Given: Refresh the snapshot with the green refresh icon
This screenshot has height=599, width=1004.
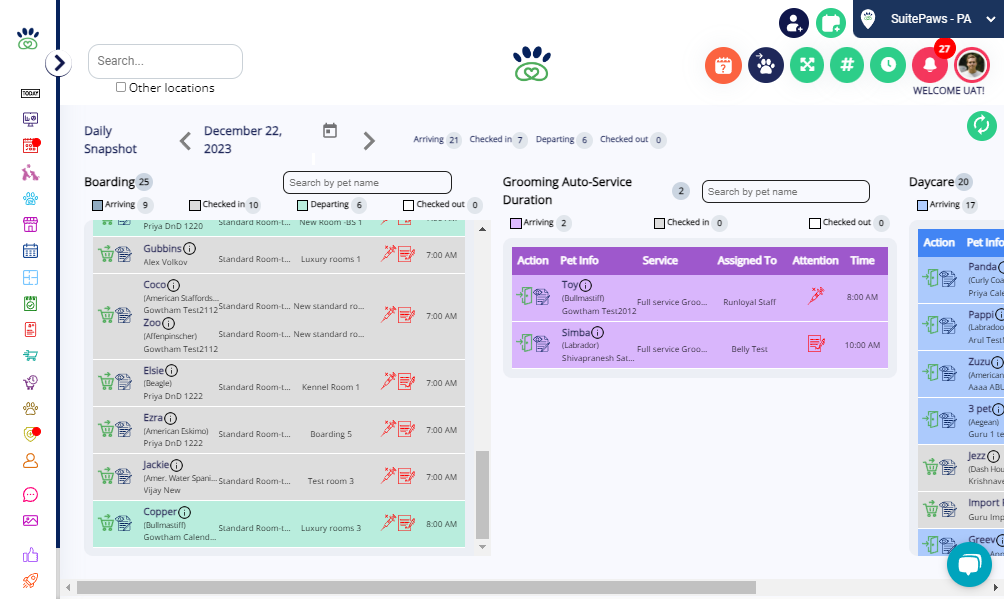Looking at the screenshot, I should coord(982,125).
